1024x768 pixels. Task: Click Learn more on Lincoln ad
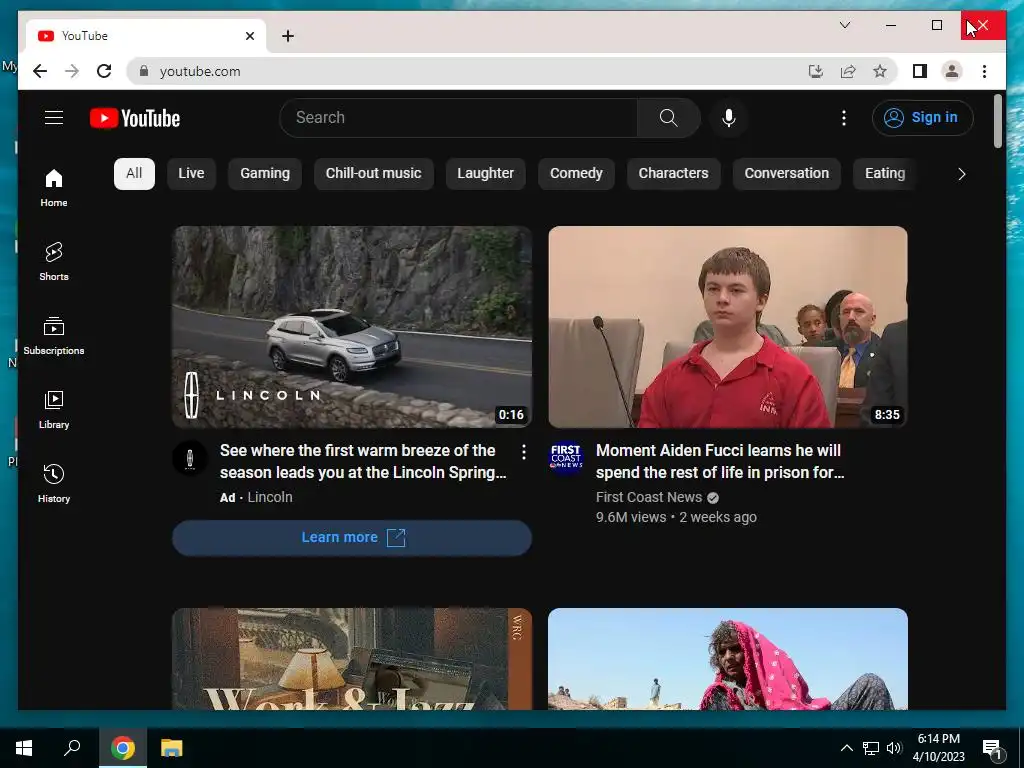tap(352, 537)
